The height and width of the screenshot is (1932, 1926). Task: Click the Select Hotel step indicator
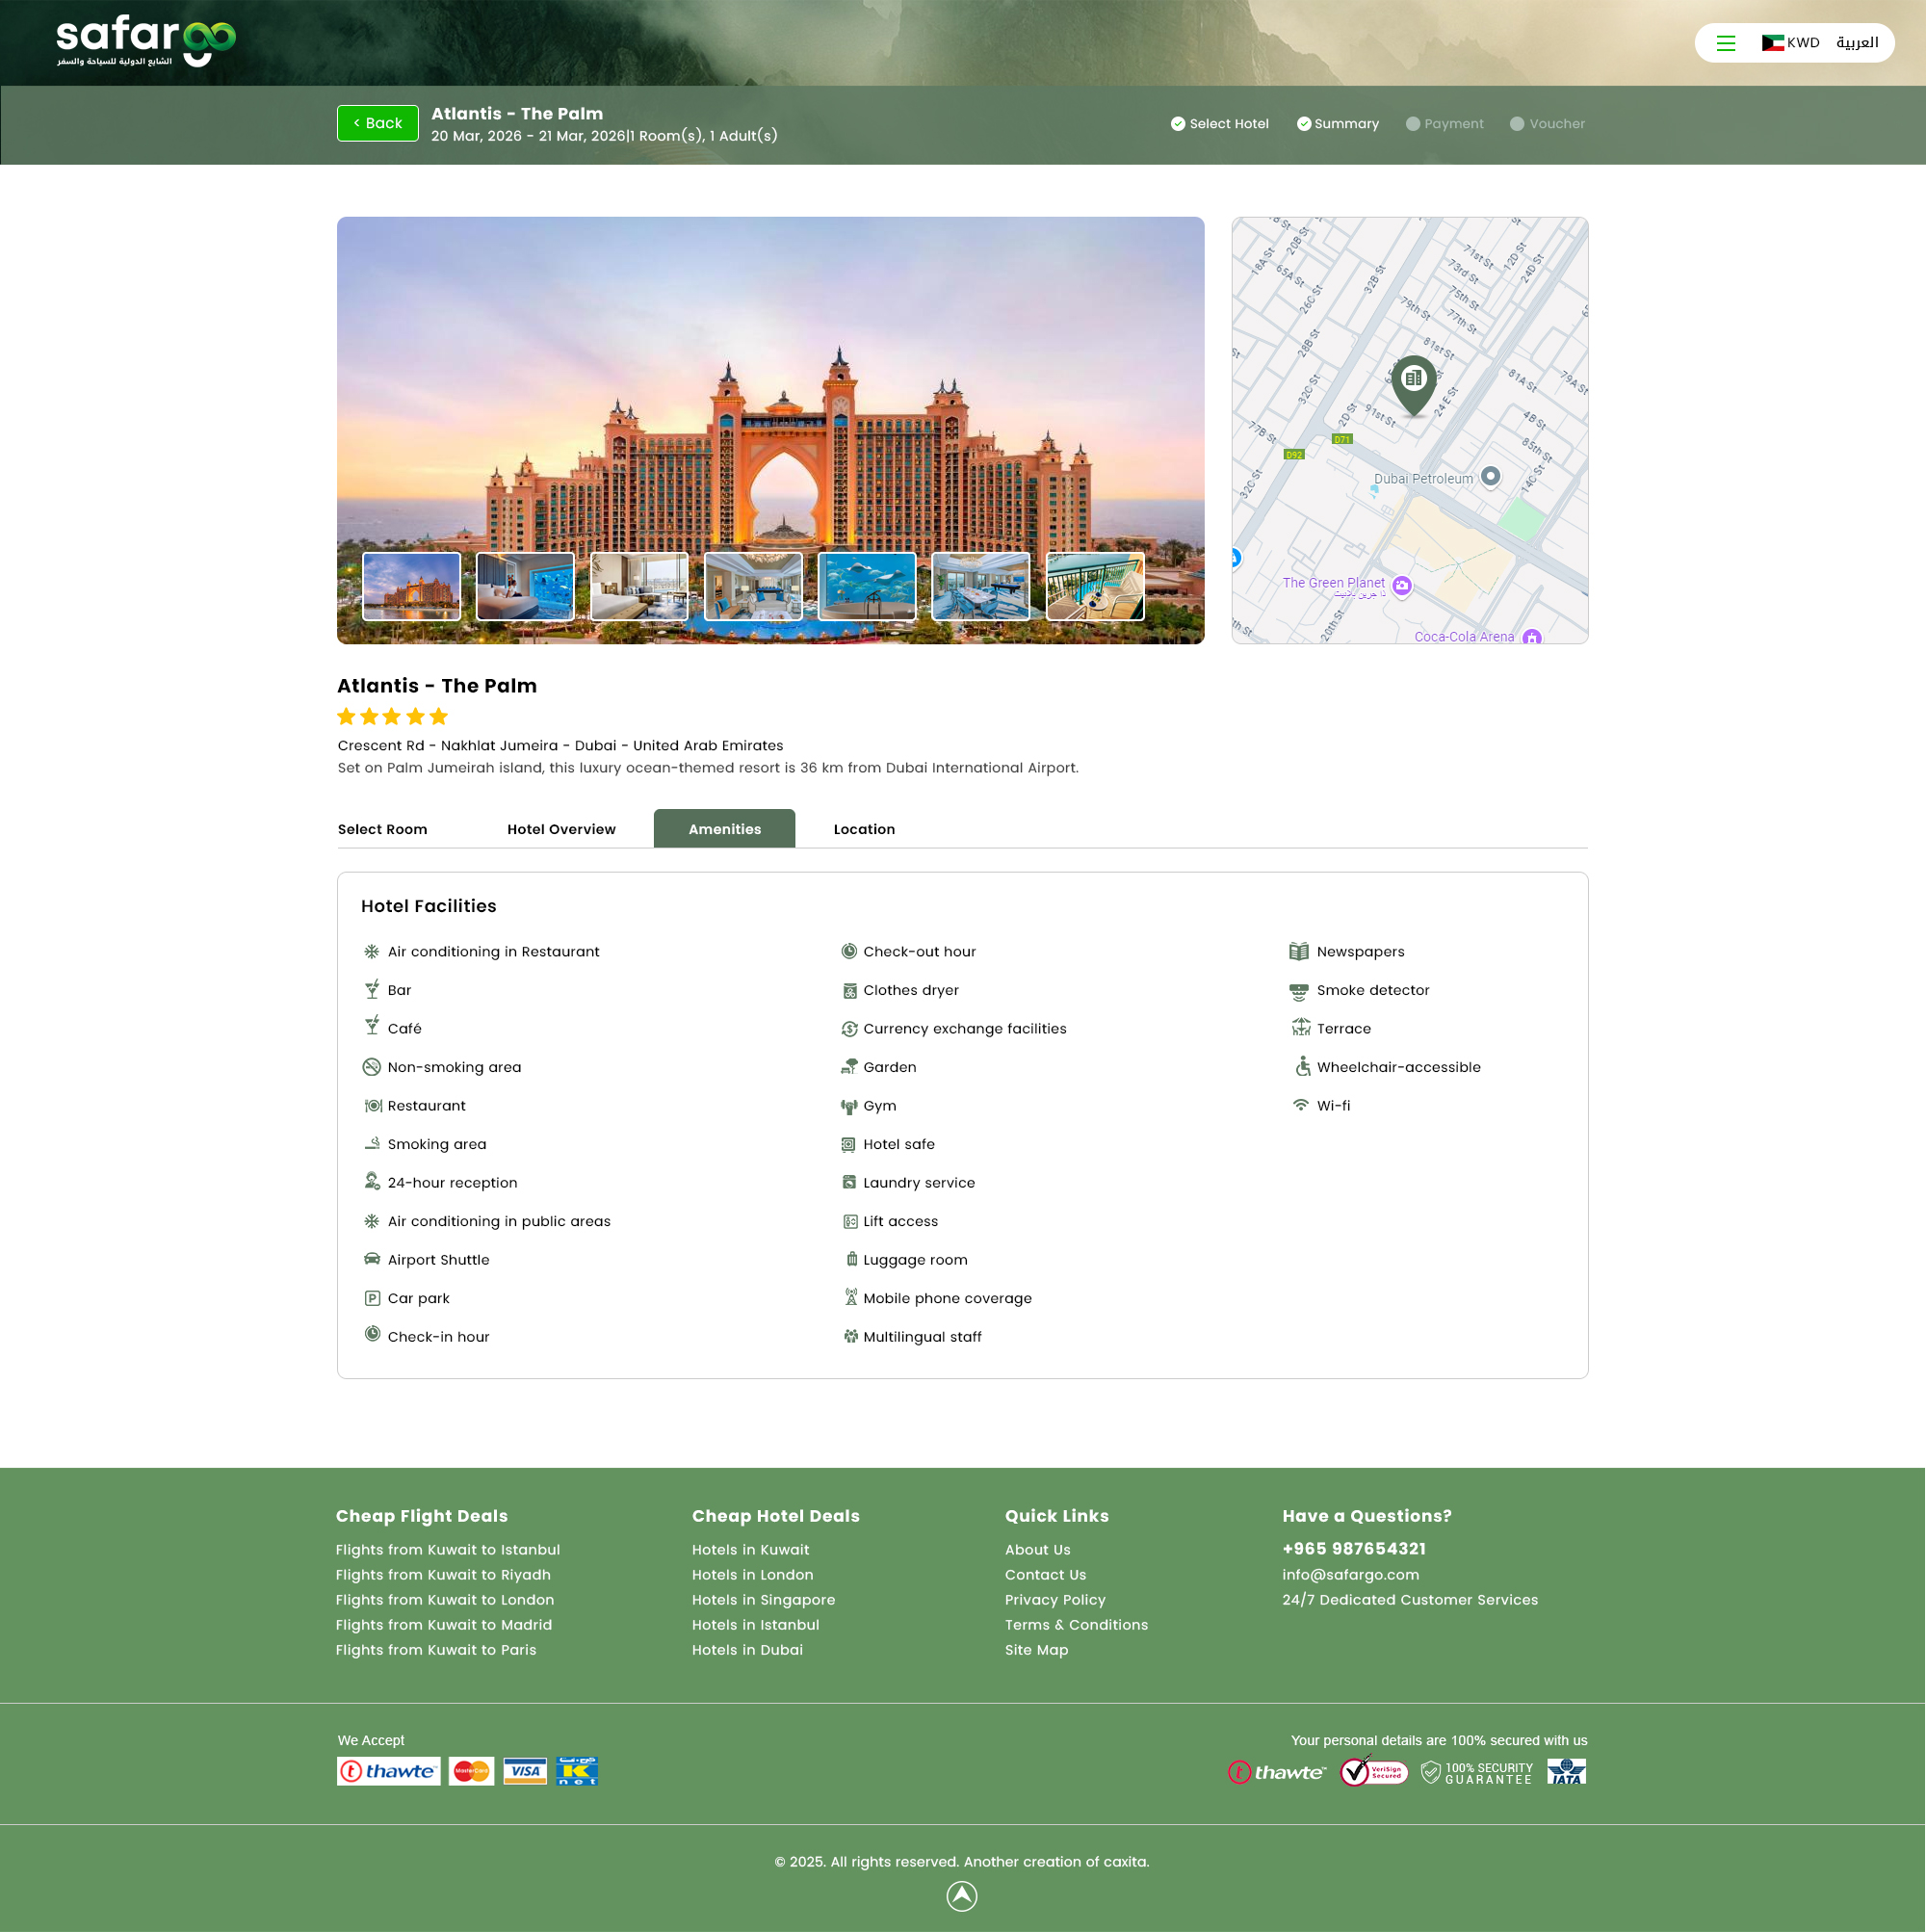pos(1219,124)
